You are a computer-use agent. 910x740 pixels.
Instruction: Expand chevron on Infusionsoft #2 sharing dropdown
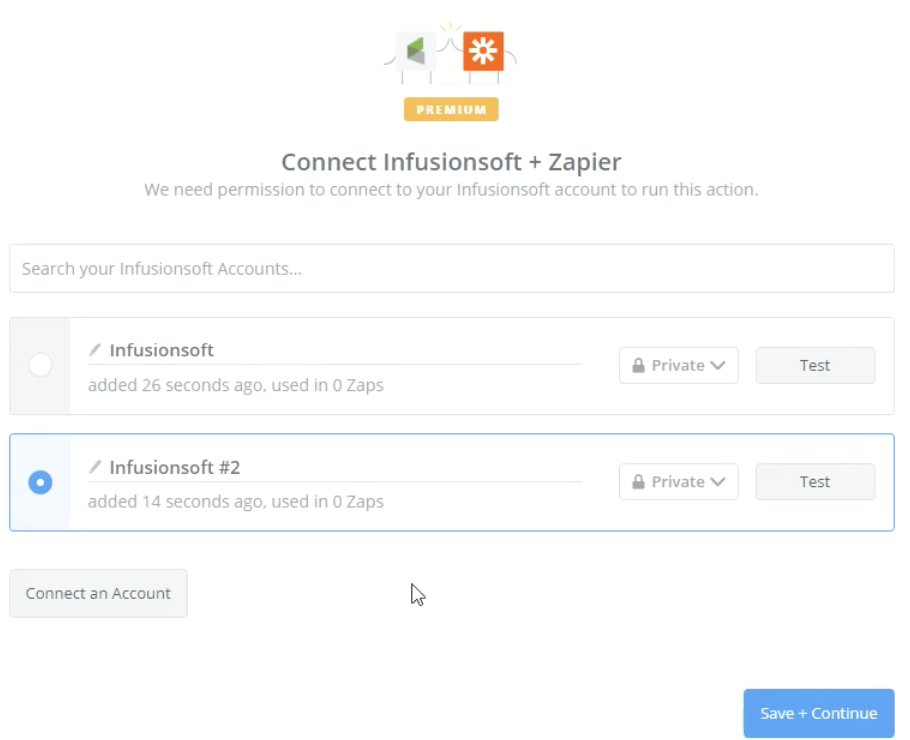[718, 482]
